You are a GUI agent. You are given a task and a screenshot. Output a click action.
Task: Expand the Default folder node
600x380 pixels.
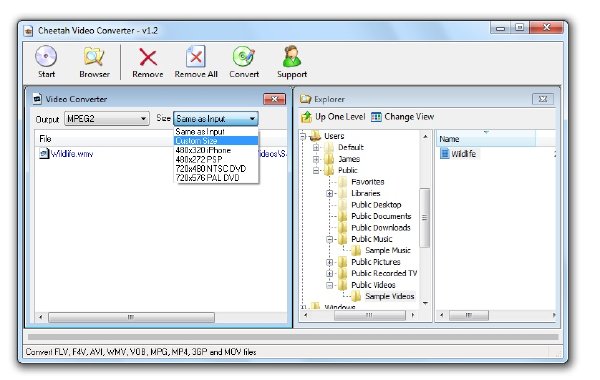[316, 147]
